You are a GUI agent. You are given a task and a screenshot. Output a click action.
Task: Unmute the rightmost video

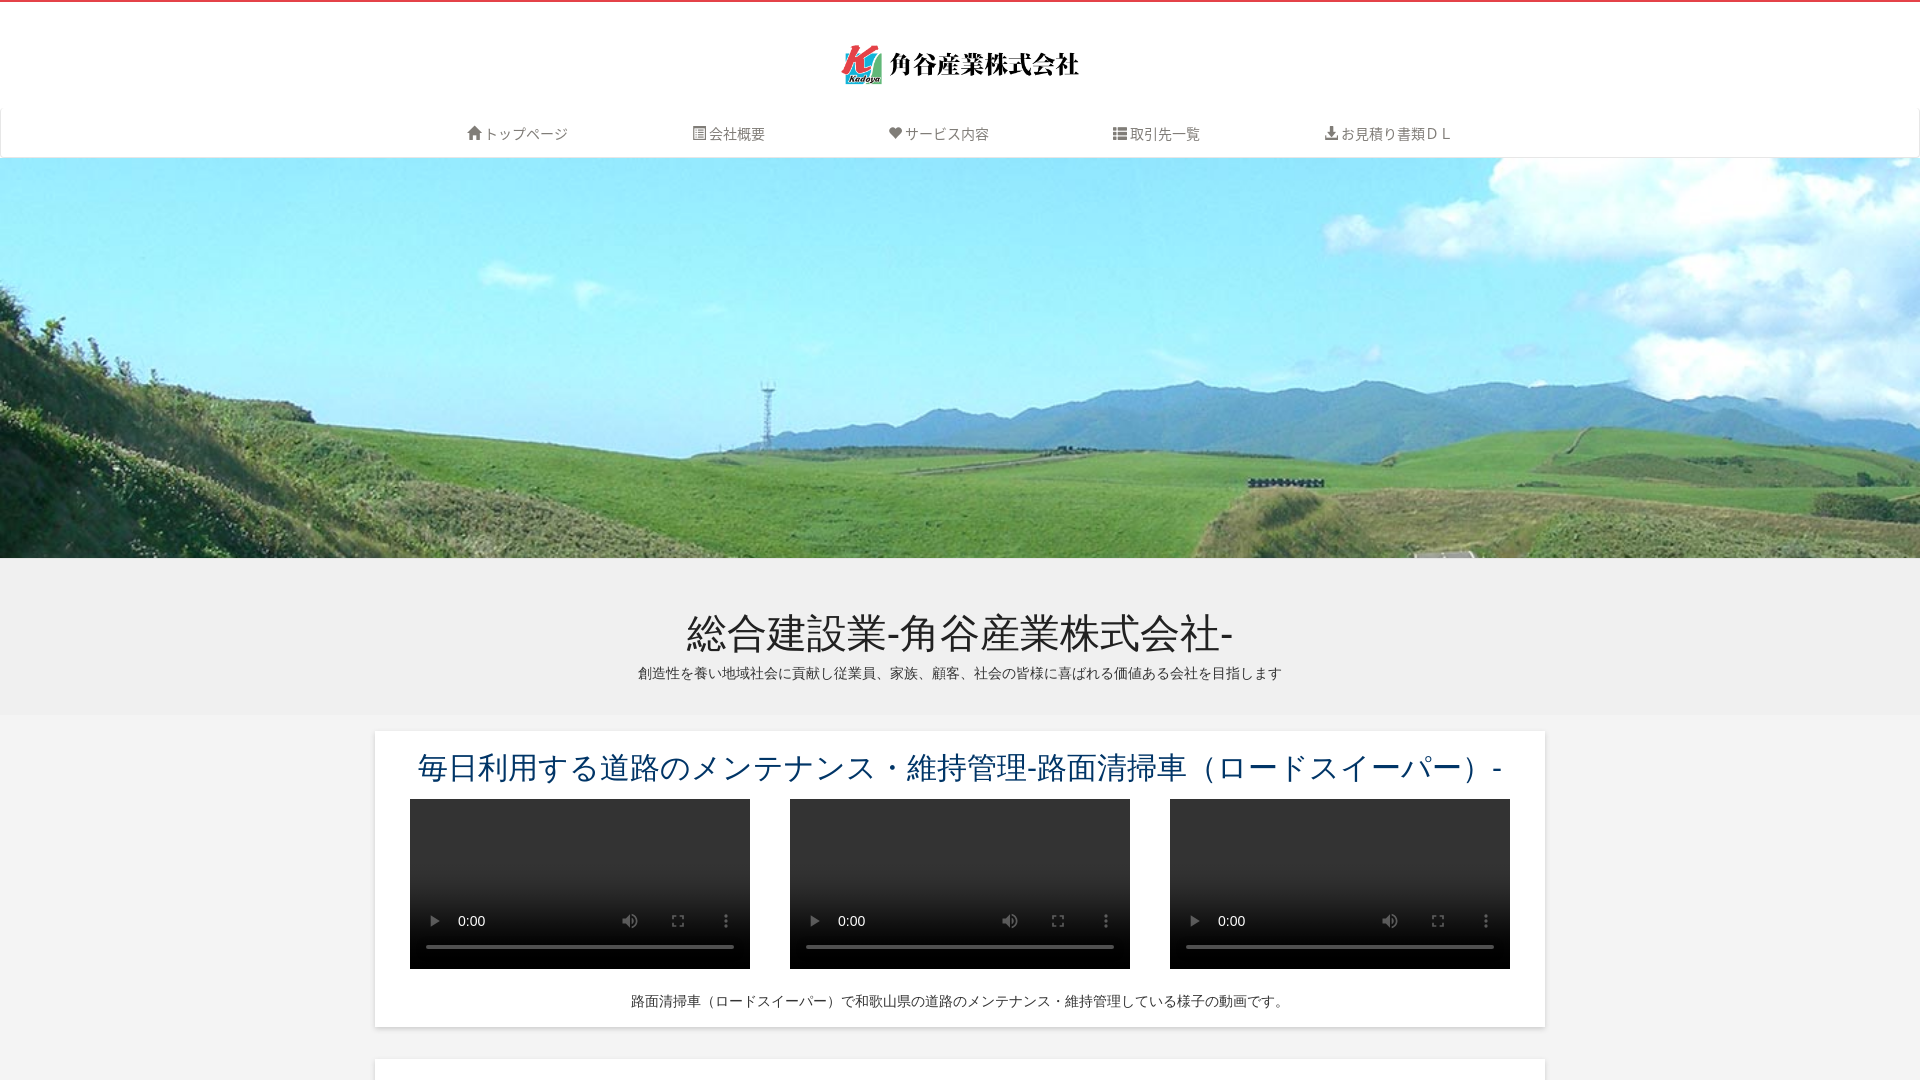coord(1390,921)
